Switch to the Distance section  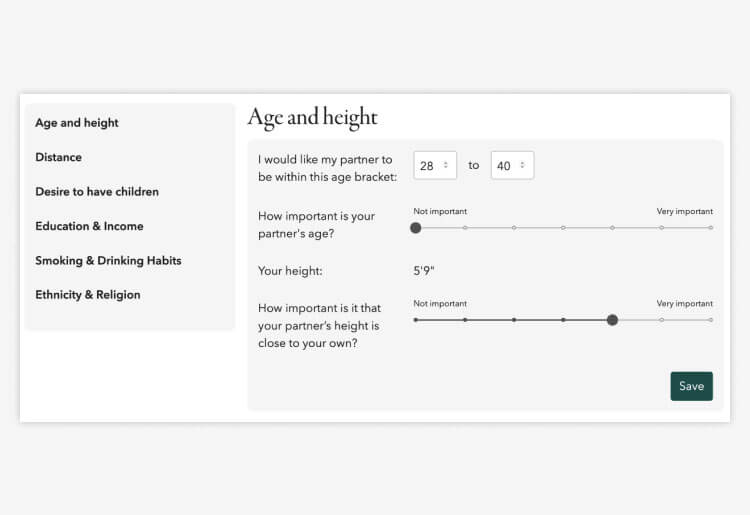59,157
